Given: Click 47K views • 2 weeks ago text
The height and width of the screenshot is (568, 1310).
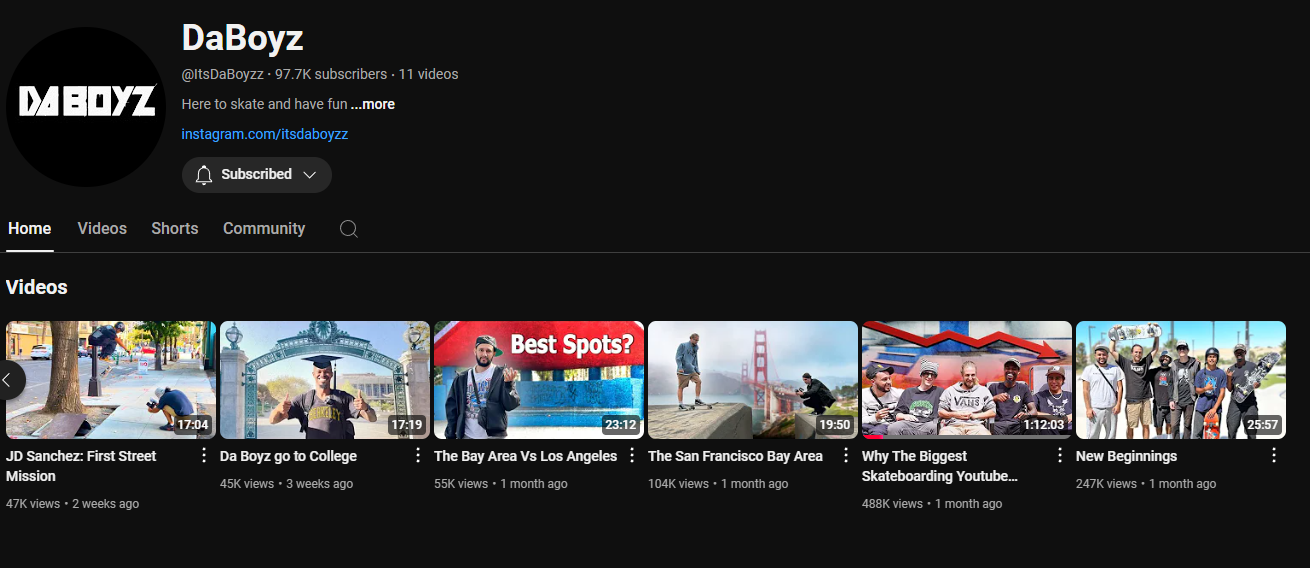Looking at the screenshot, I should pyautogui.click(x=72, y=504).
